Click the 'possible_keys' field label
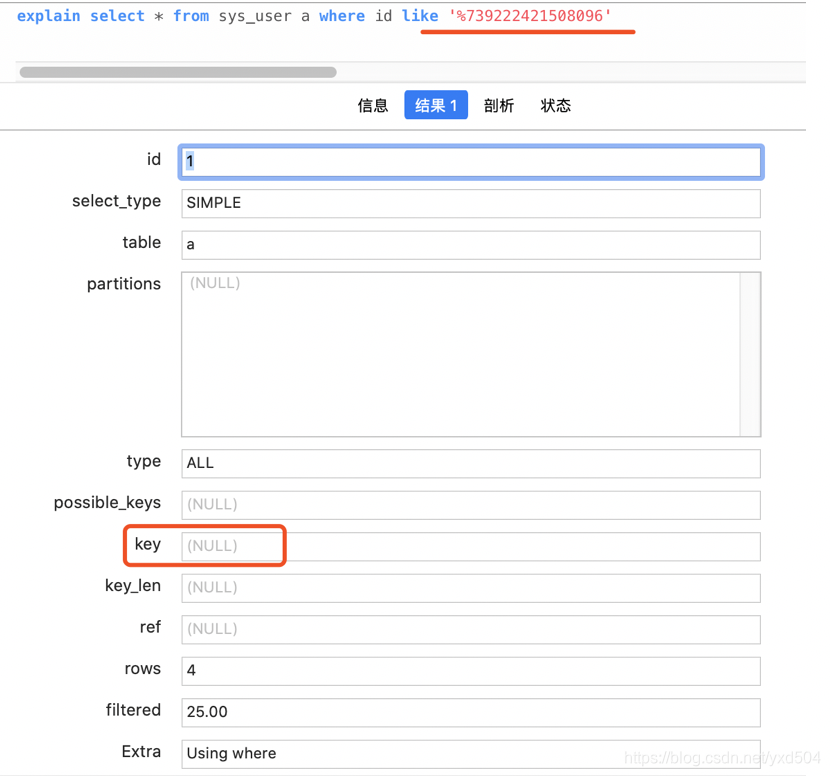 coord(107,502)
